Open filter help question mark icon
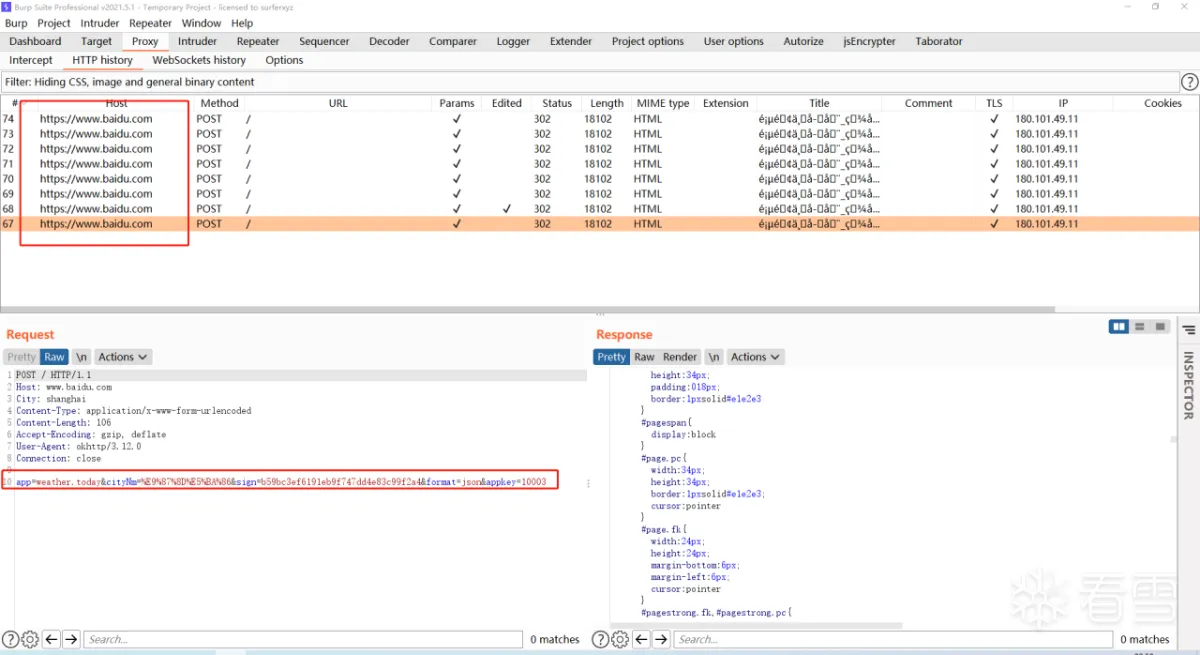The width and height of the screenshot is (1200, 655). [1189, 82]
